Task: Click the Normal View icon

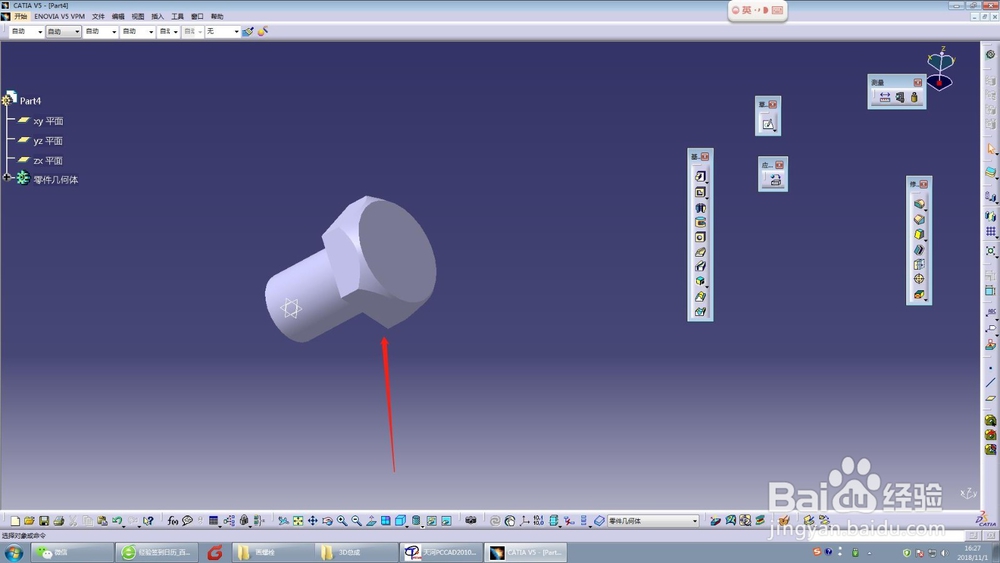Action: tap(371, 521)
